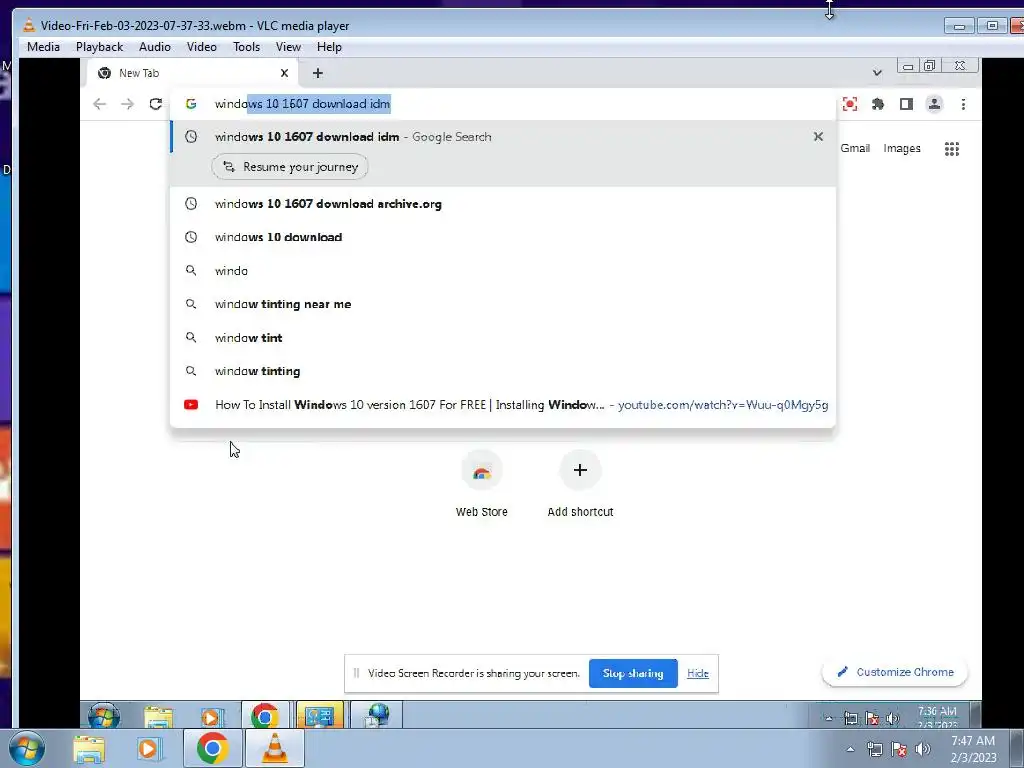Open the Tools menu in VLC
Image resolution: width=1024 pixels, height=768 pixels.
246,47
